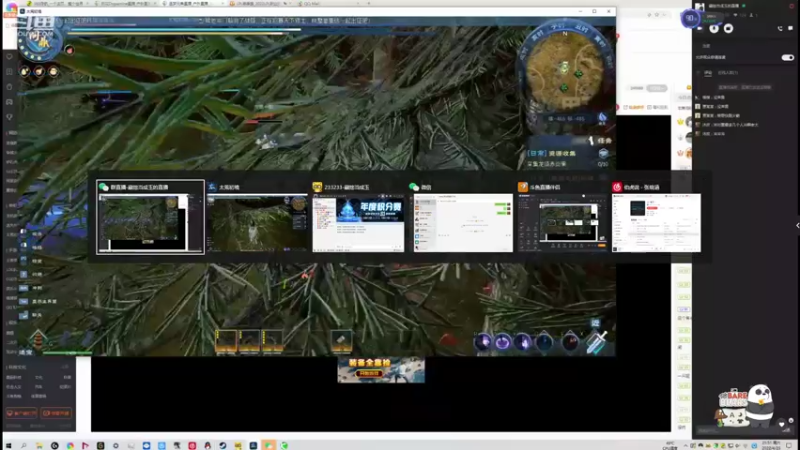Open the 评论 comments tab in live panel
This screenshot has height=450, width=800.
click(708, 73)
